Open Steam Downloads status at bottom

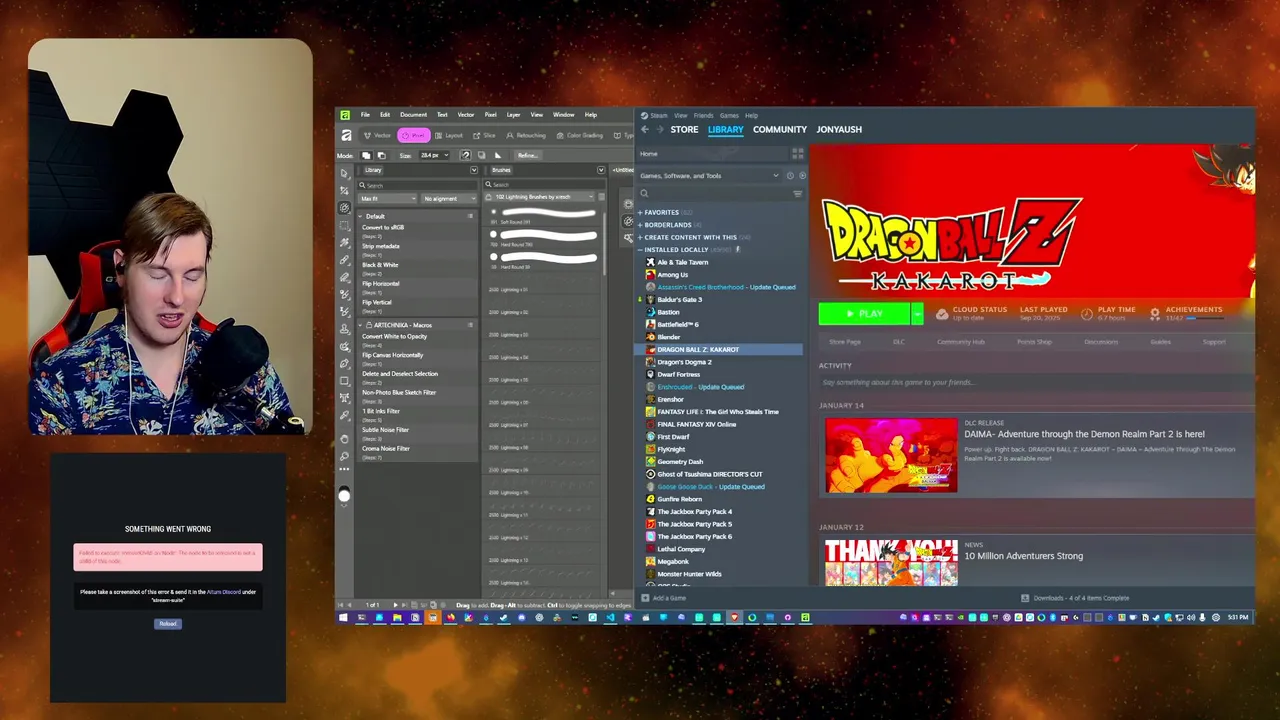(x=1075, y=598)
